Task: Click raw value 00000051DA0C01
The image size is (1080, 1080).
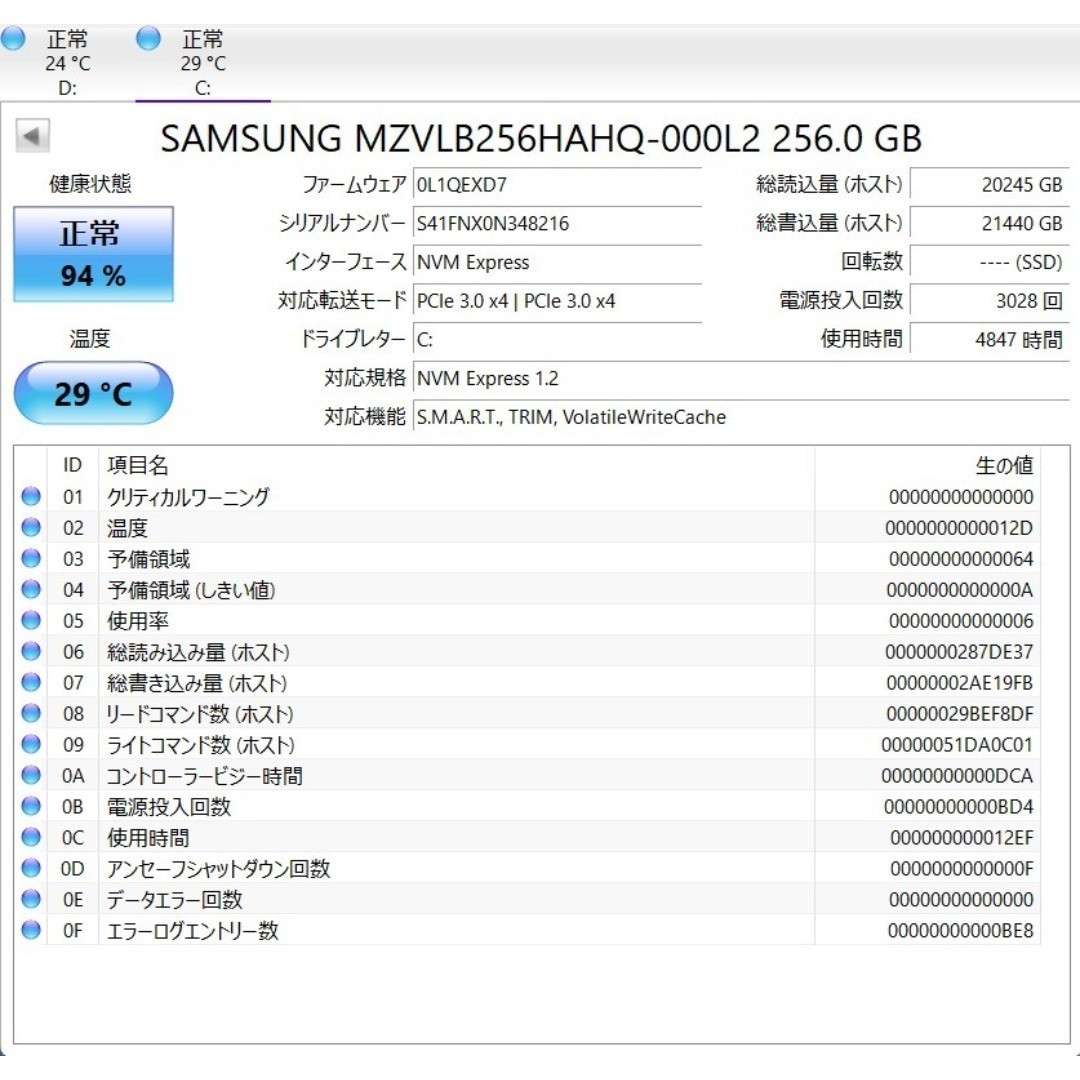Action: point(957,745)
